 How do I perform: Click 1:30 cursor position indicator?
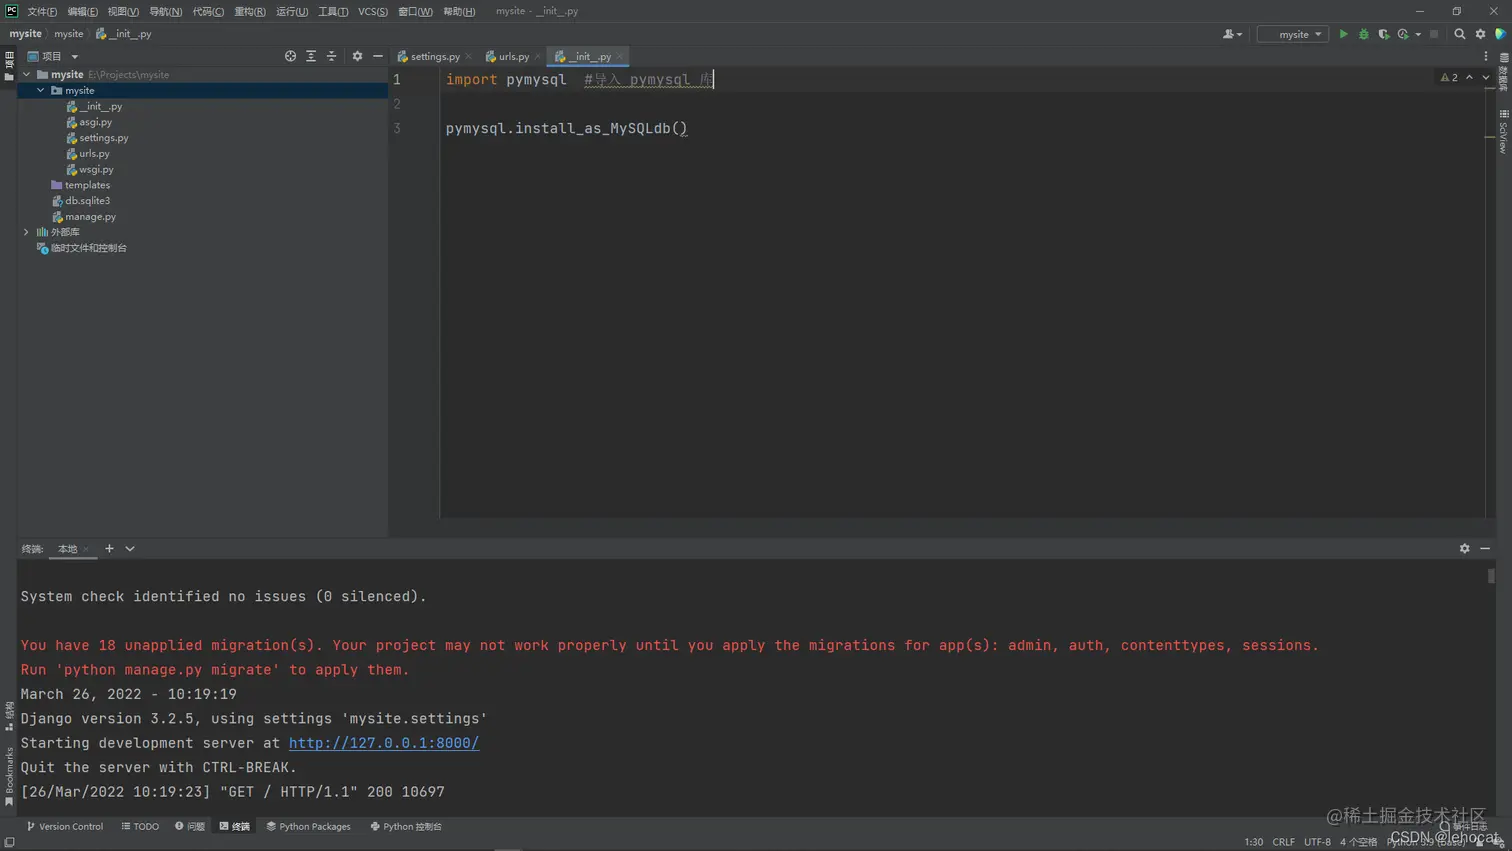pos(1253,842)
